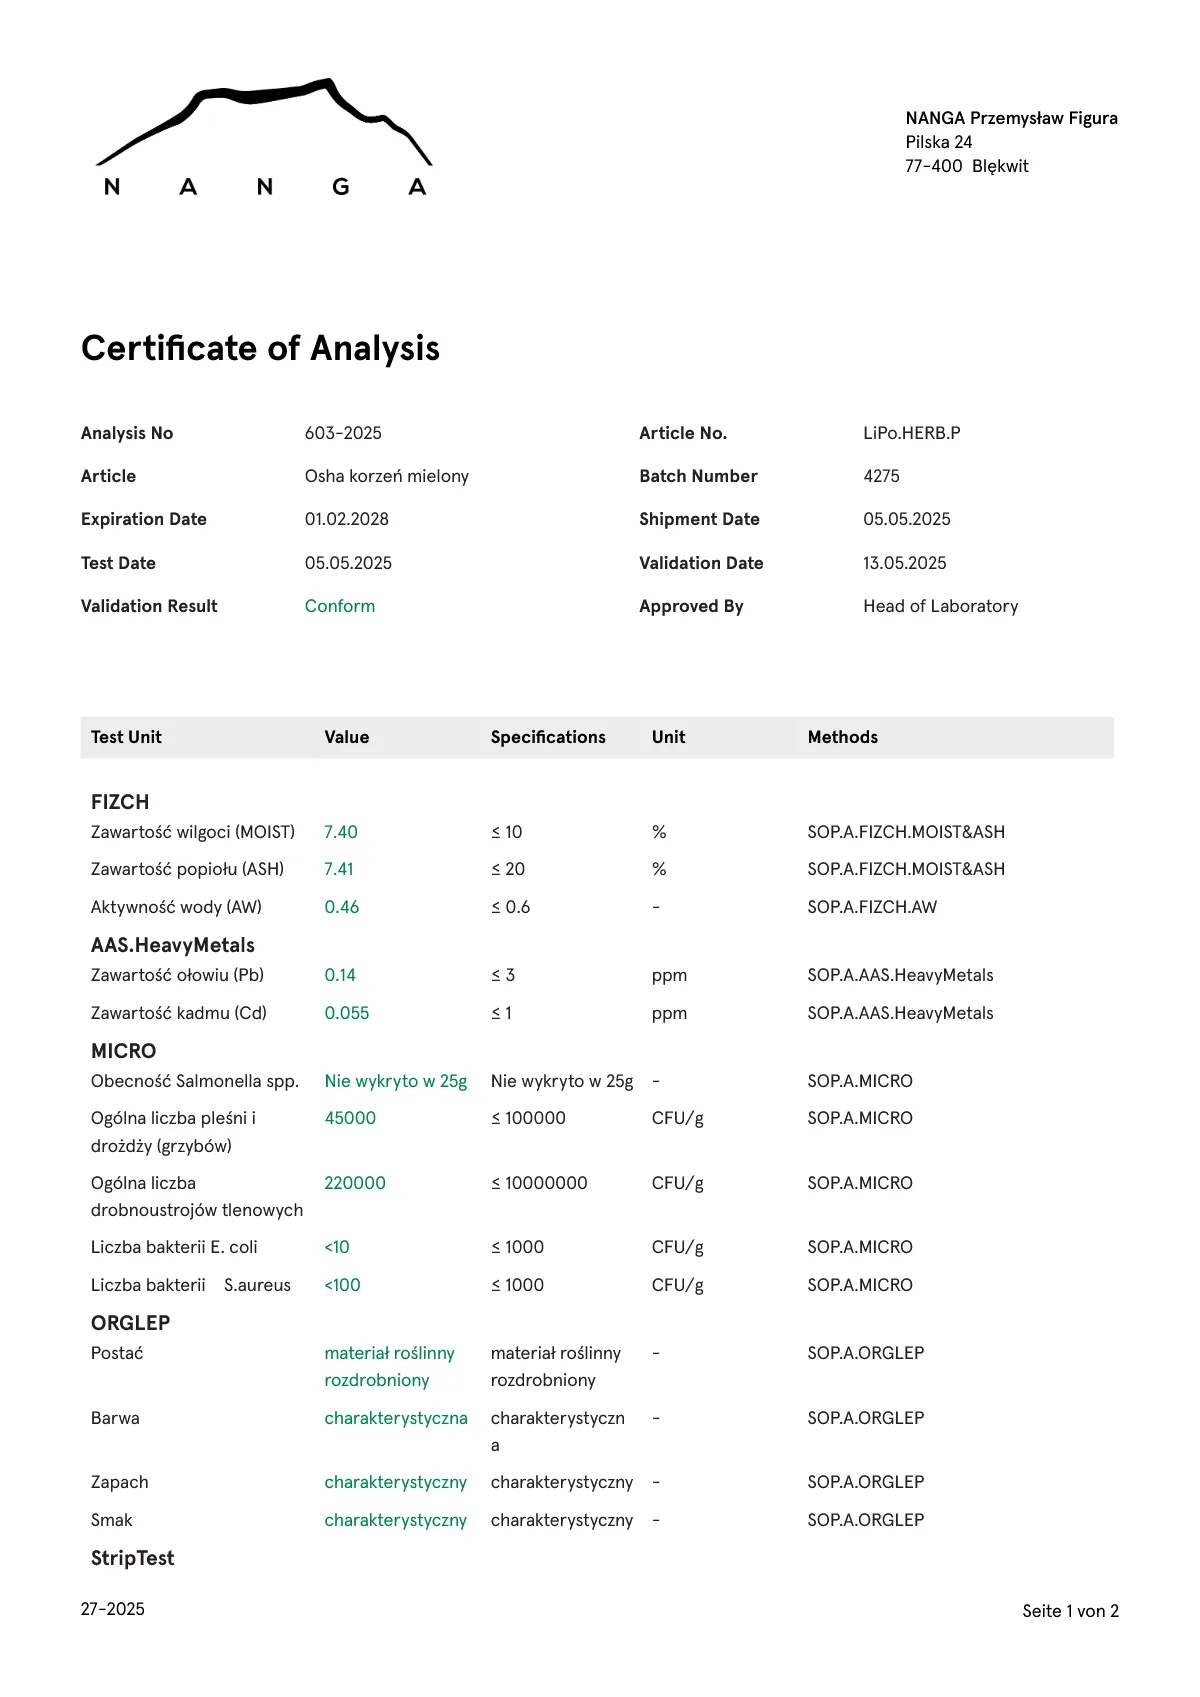1200x1697 pixels.
Task: Click the batch number 4275
Action: pyautogui.click(x=881, y=476)
